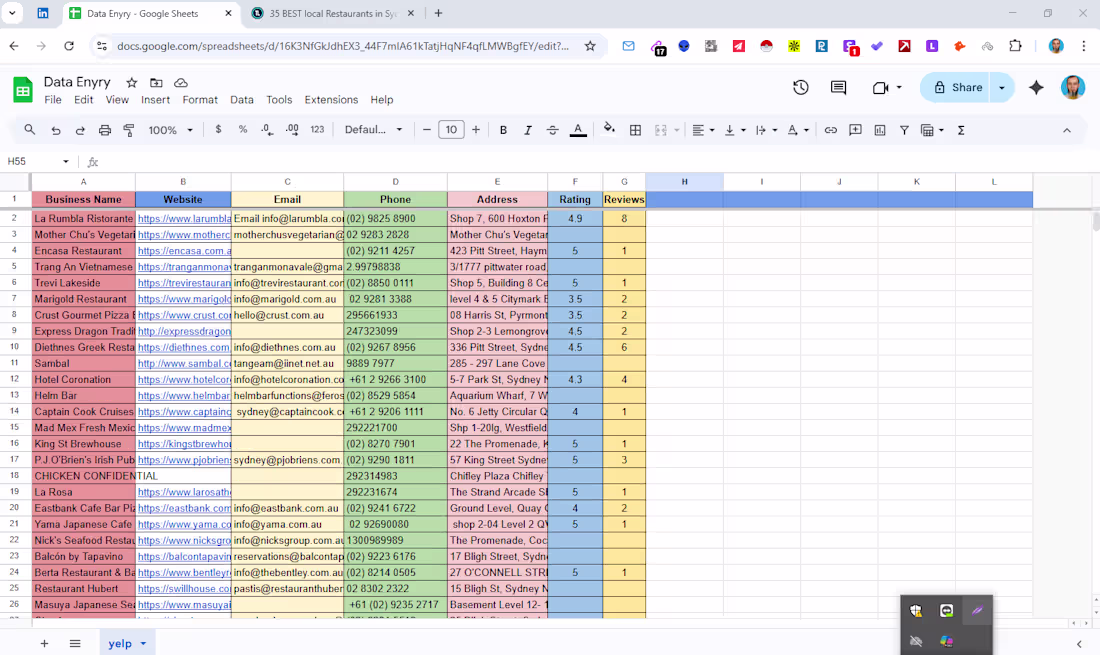This screenshot has height=655, width=1100.
Task: Open the larumbla website link in row 2
Action: (x=183, y=218)
